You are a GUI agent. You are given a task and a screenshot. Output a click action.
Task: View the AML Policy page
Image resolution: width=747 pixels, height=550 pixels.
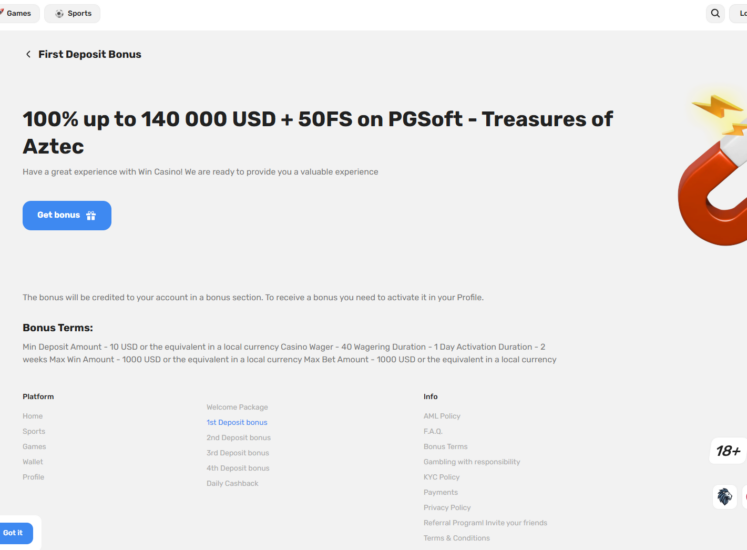(441, 416)
